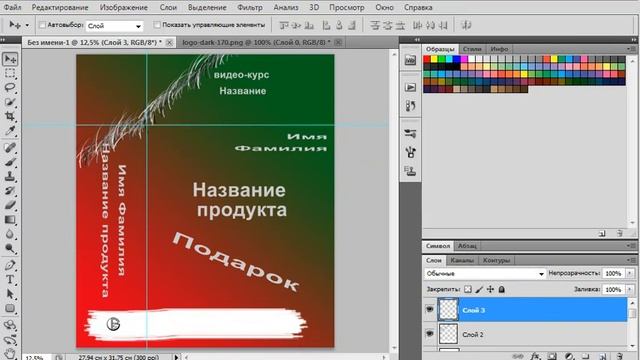Click the Auto-Align Layers icon in options bar
Image resolution: width=640 pixels, height=360 pixels.
[467, 25]
